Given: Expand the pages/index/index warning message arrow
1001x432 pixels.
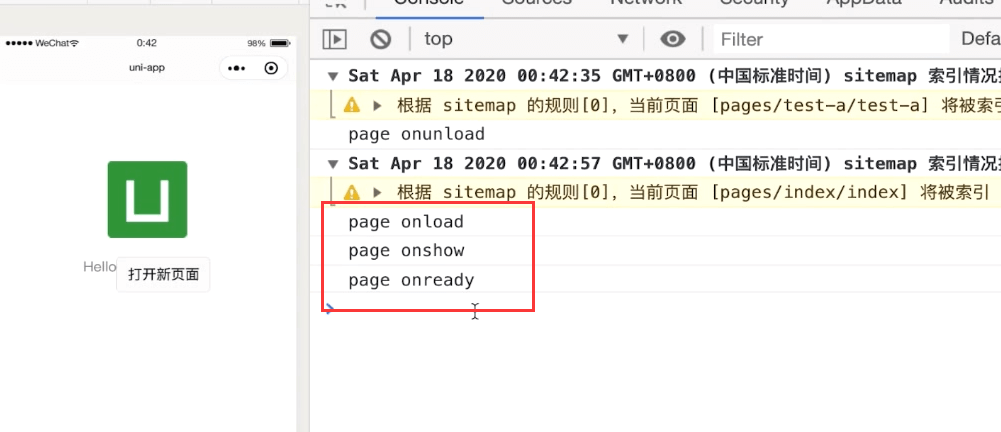Looking at the screenshot, I should click(x=377, y=192).
